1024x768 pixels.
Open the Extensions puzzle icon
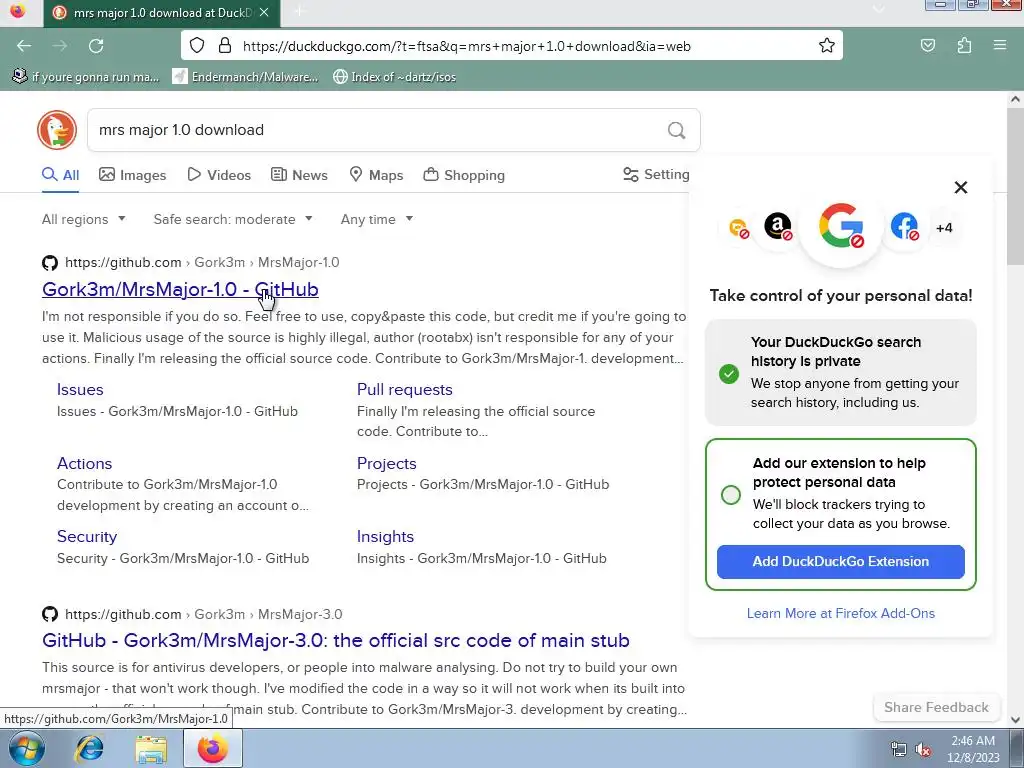(x=964, y=46)
